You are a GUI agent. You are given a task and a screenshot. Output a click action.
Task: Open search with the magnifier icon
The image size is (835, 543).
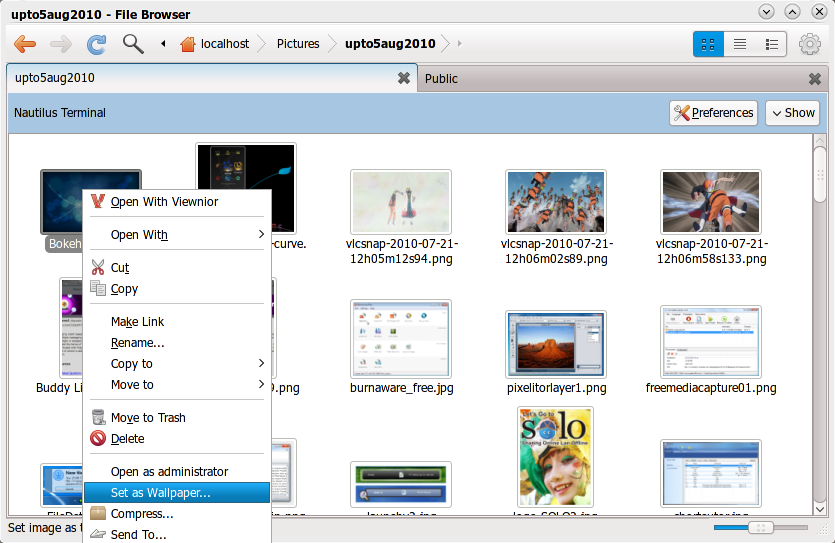(x=133, y=44)
